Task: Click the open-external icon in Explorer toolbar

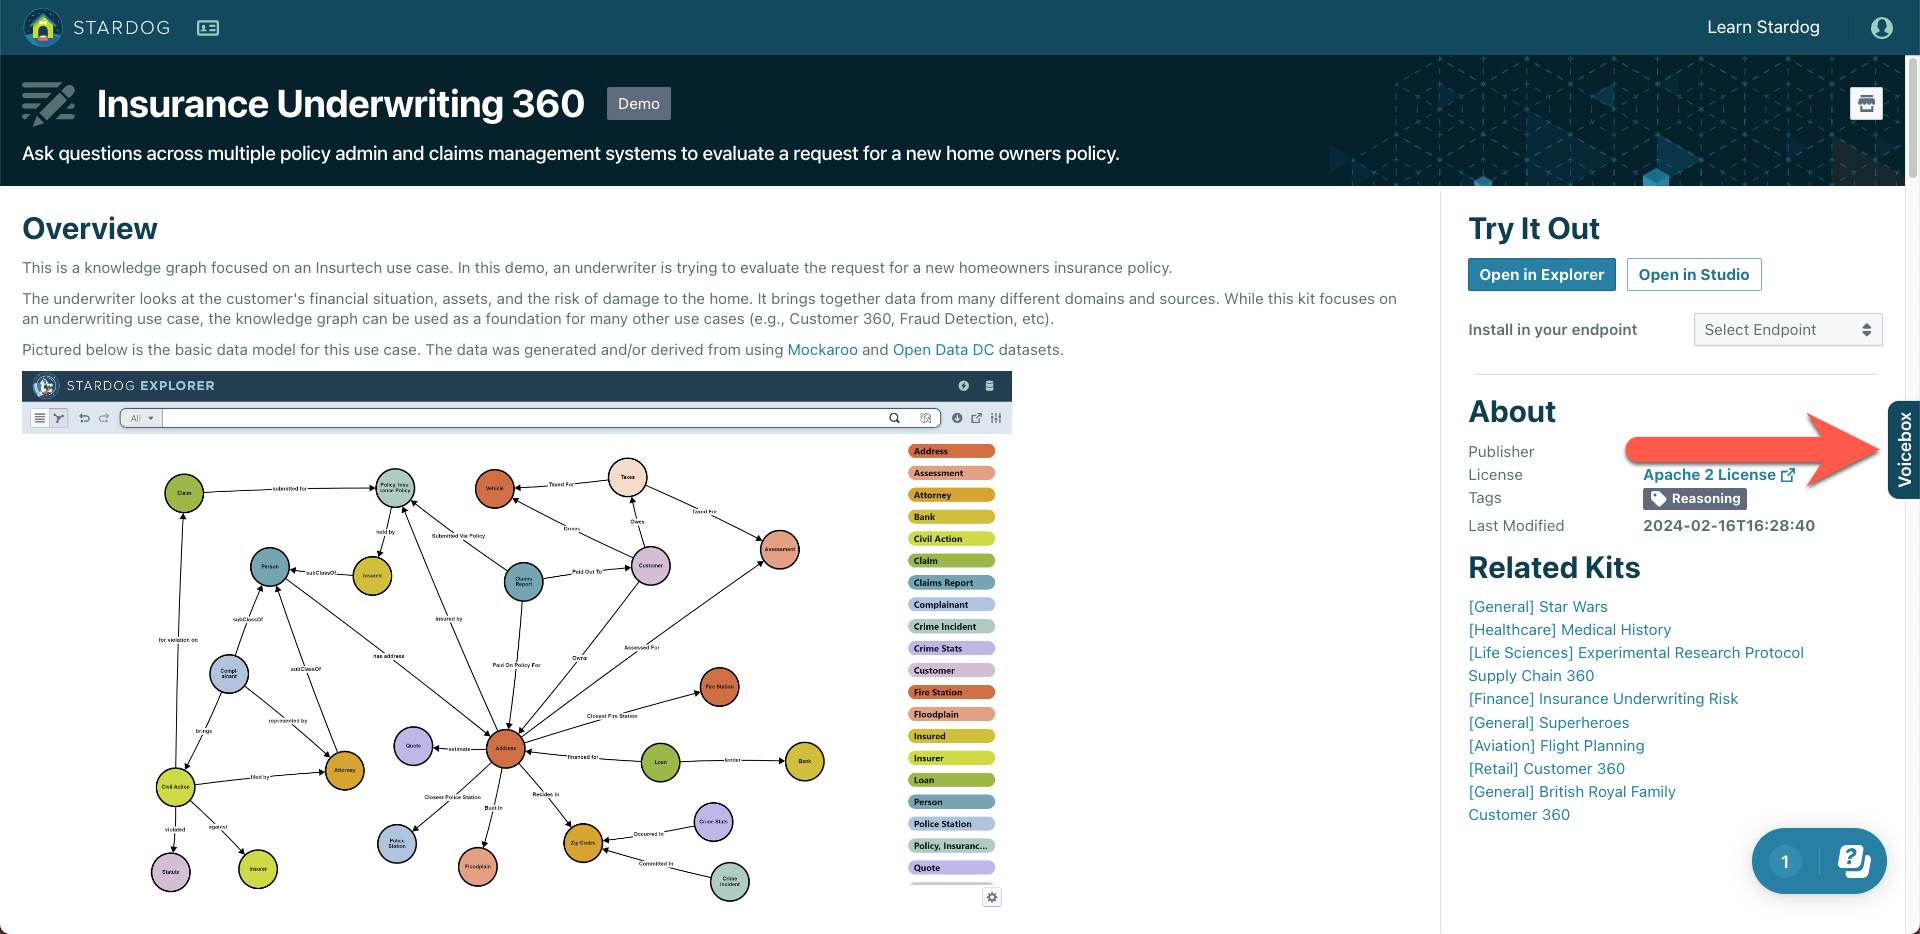Action: pyautogui.click(x=976, y=418)
